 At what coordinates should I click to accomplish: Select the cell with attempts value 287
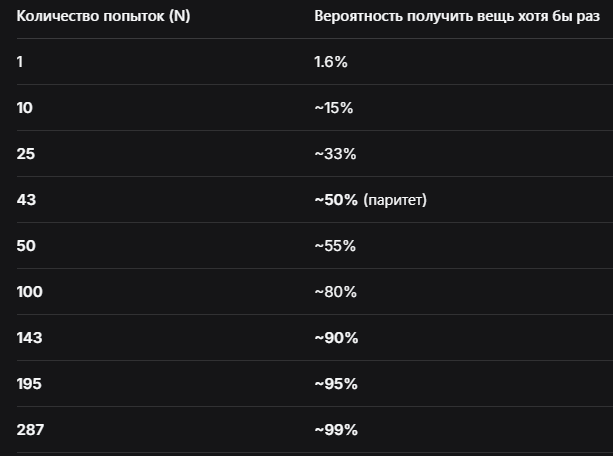pos(30,430)
